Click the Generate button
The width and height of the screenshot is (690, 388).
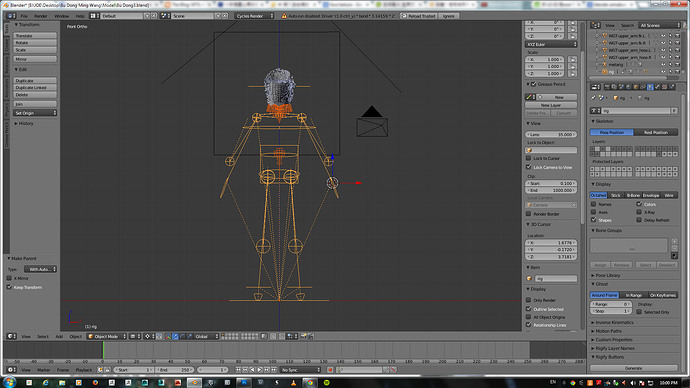[x=633, y=368]
